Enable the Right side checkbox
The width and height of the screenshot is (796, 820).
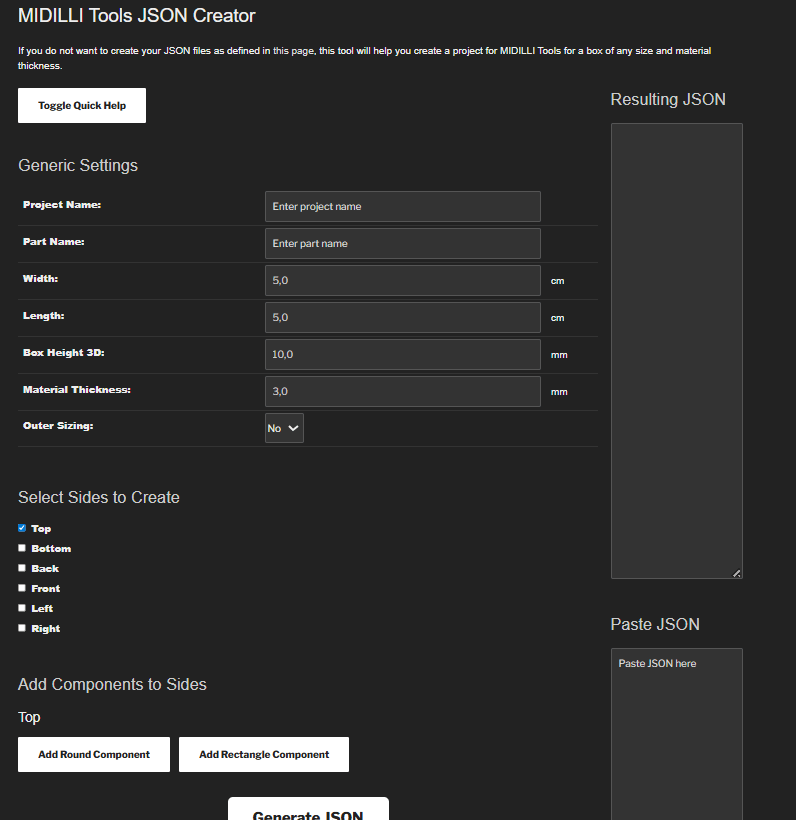22,628
